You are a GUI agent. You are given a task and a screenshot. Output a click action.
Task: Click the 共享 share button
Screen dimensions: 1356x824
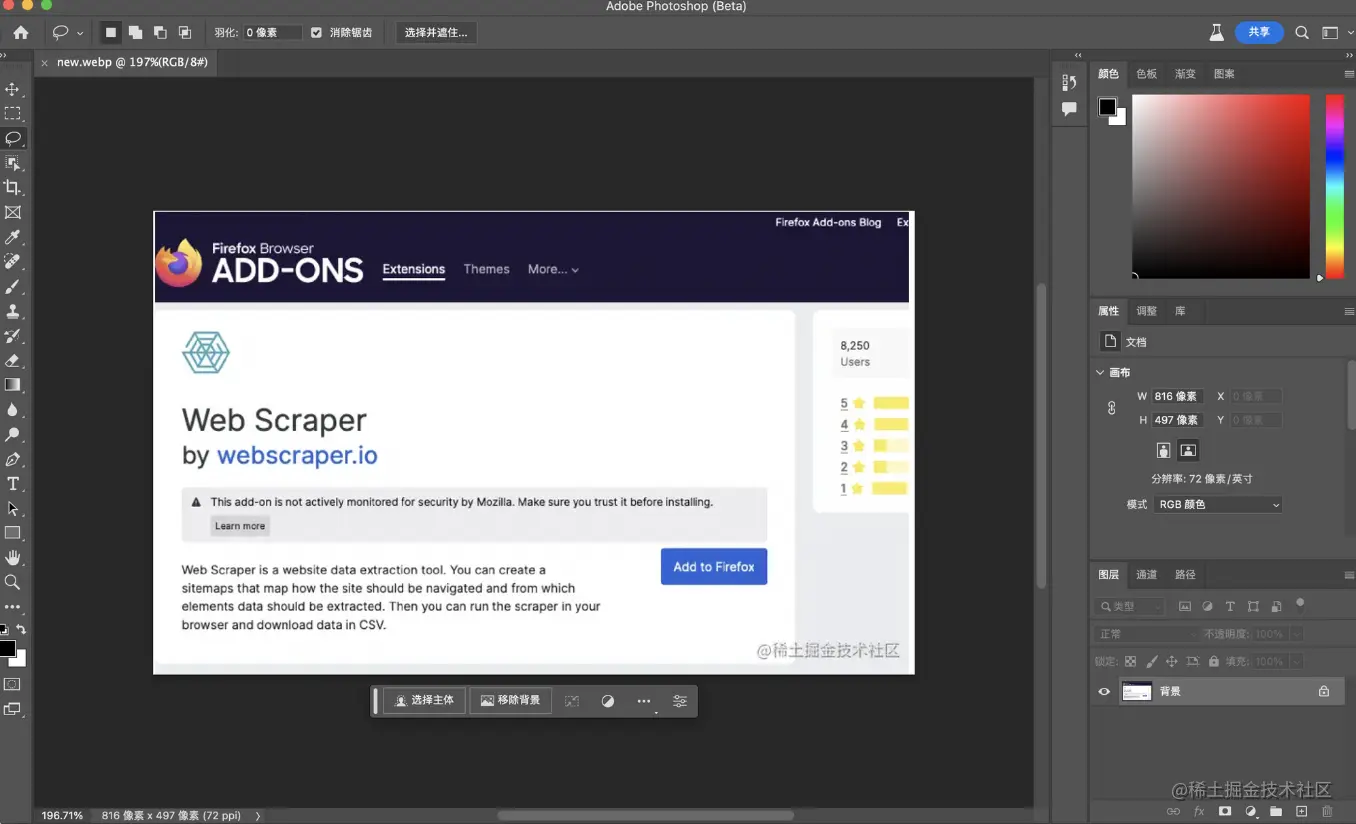(x=1259, y=32)
